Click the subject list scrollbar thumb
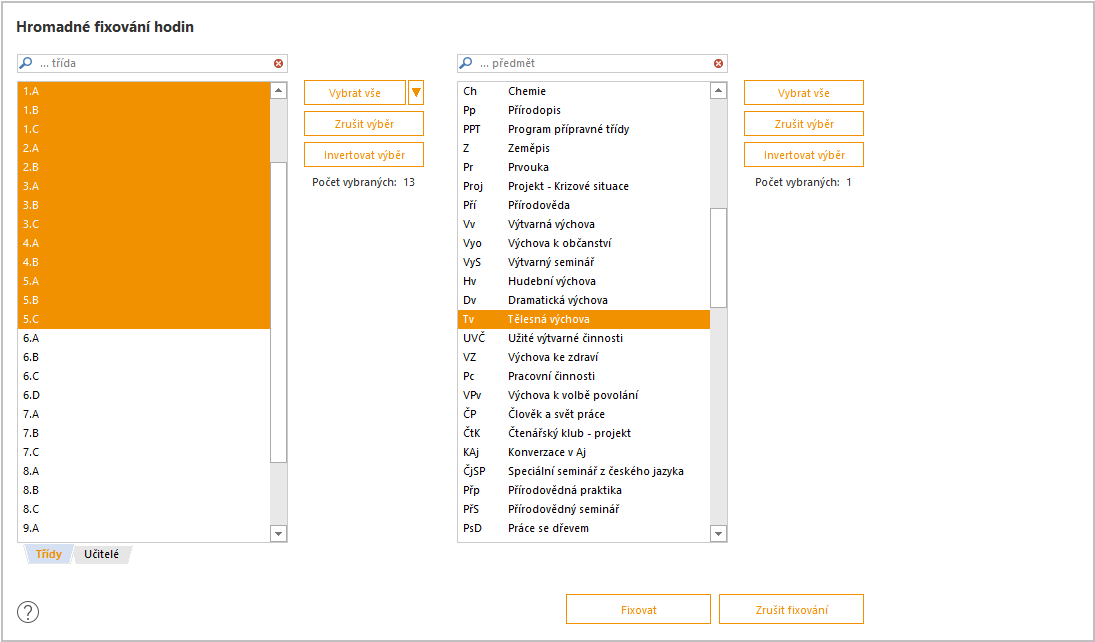 [x=719, y=258]
